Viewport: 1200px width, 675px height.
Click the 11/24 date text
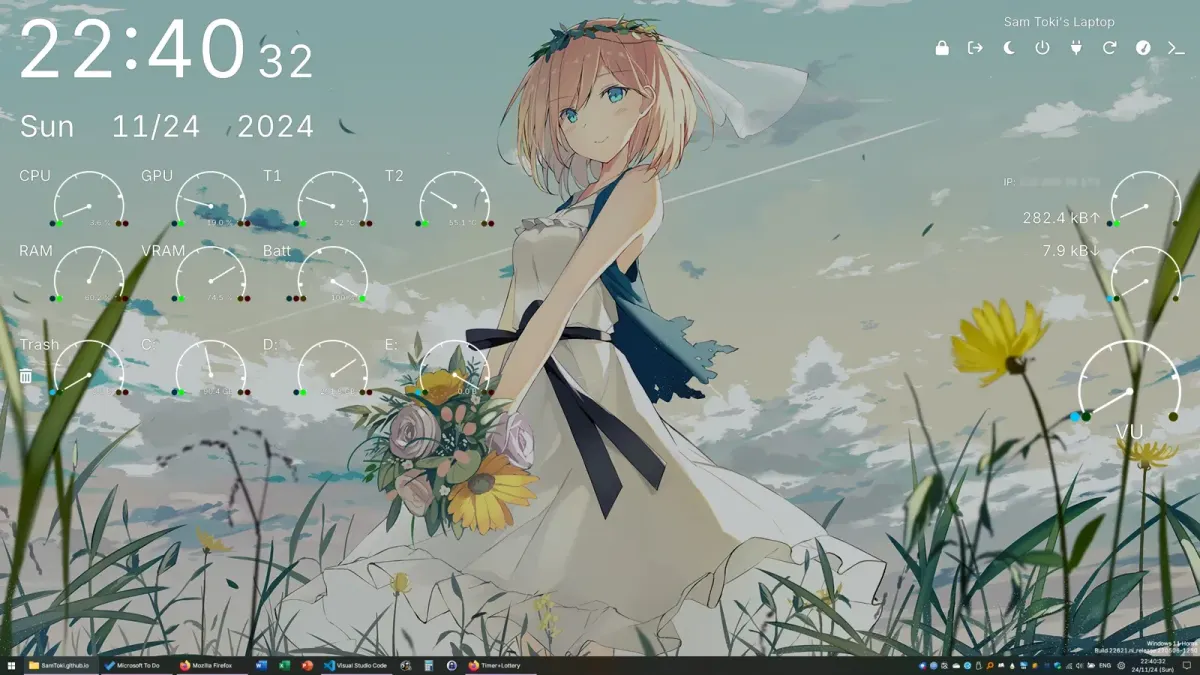tap(155, 127)
